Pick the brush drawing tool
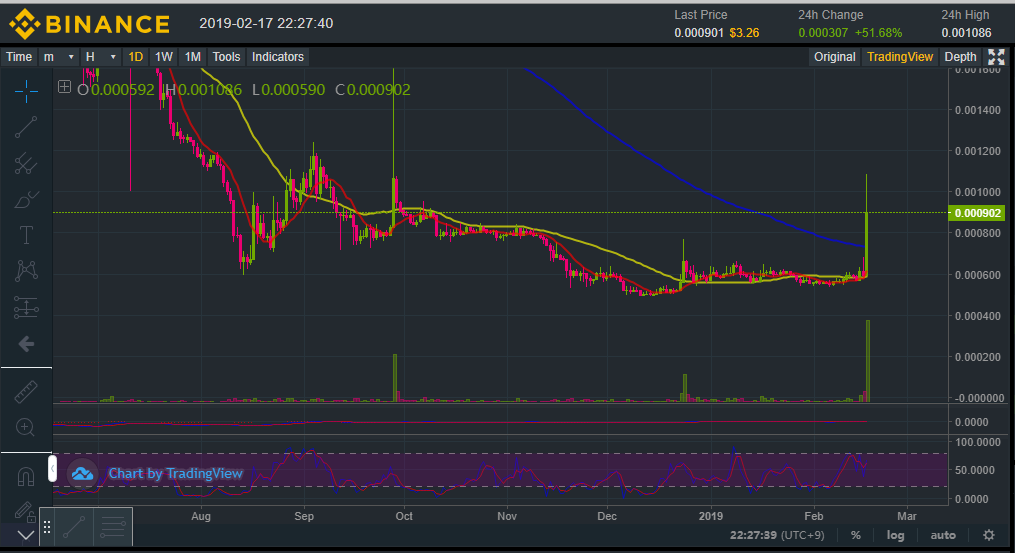1015x553 pixels. [26, 200]
